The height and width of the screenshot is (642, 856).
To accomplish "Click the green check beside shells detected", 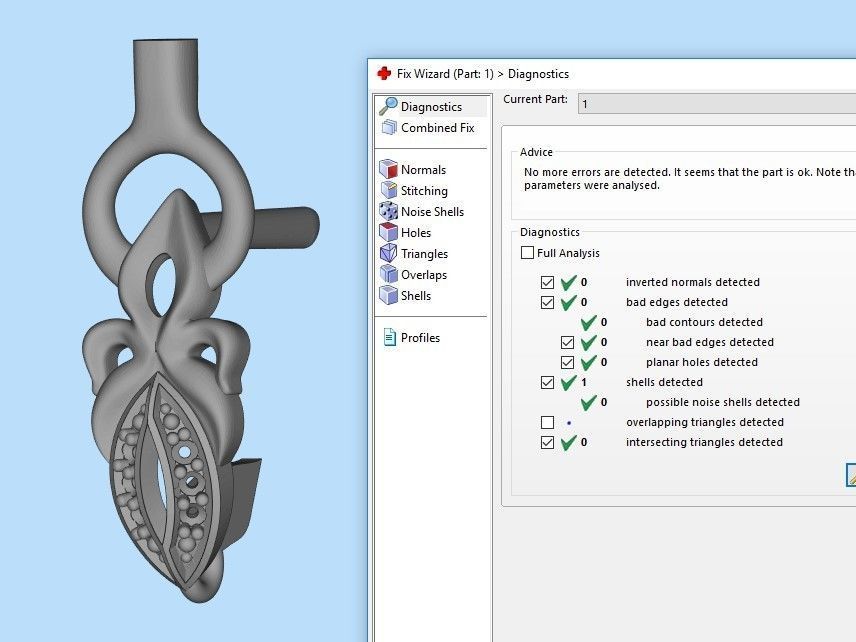I will tap(568, 382).
